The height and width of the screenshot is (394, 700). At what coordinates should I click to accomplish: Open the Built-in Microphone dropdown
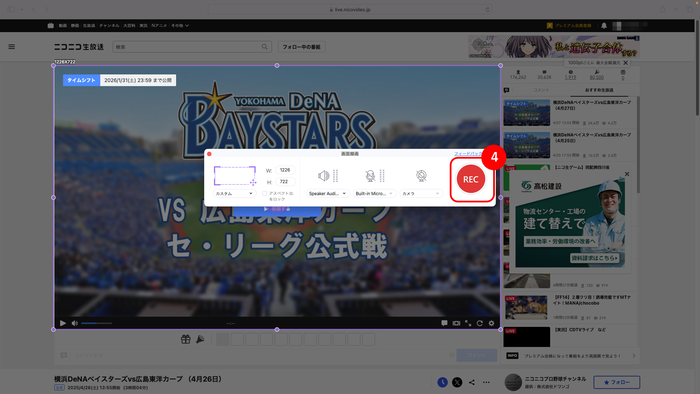tap(374, 194)
